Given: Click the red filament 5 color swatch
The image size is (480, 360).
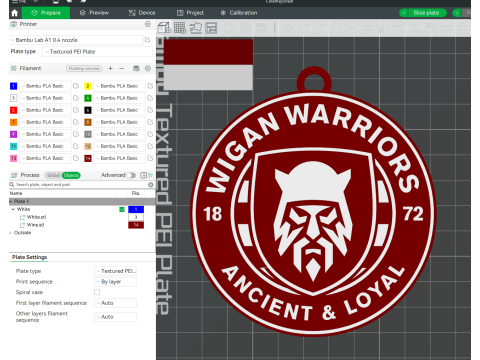Looking at the screenshot, I should (13, 110).
